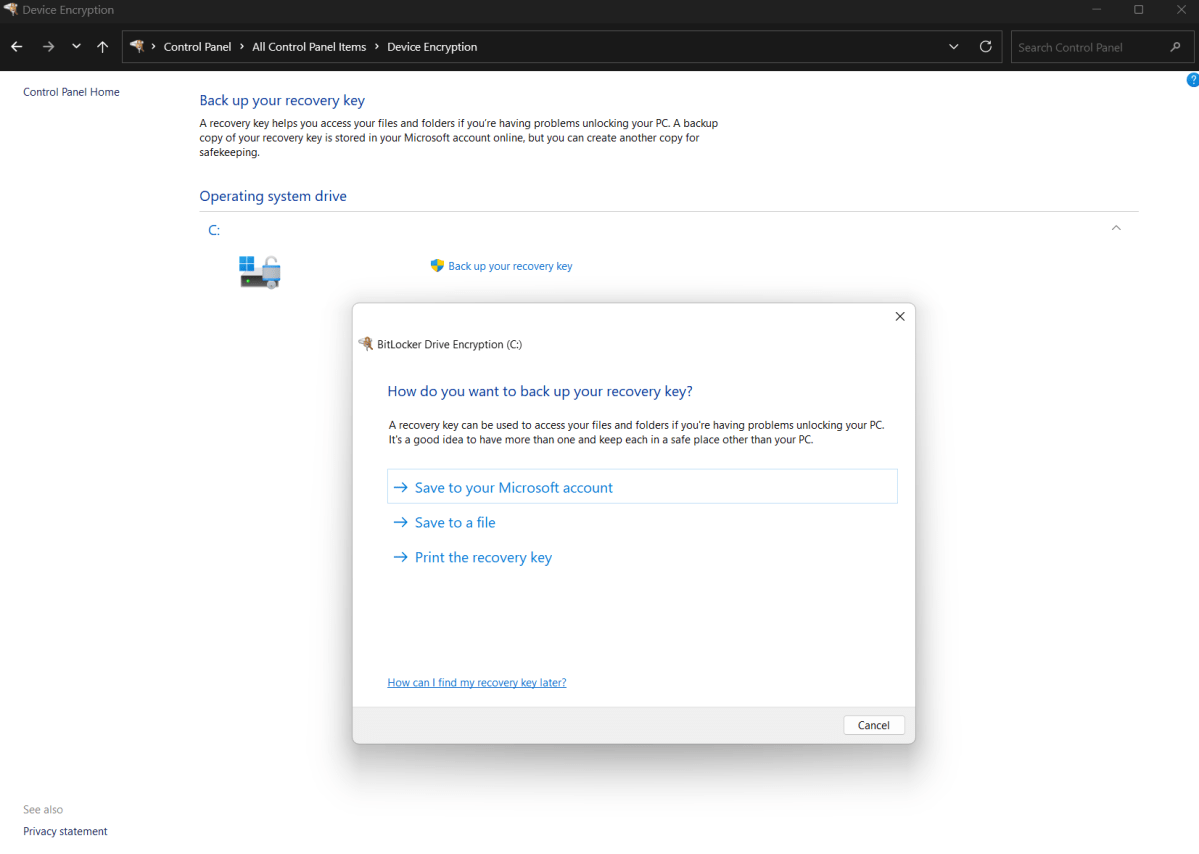Open How can I find my recovery key later
1199x854 pixels.
(x=477, y=682)
